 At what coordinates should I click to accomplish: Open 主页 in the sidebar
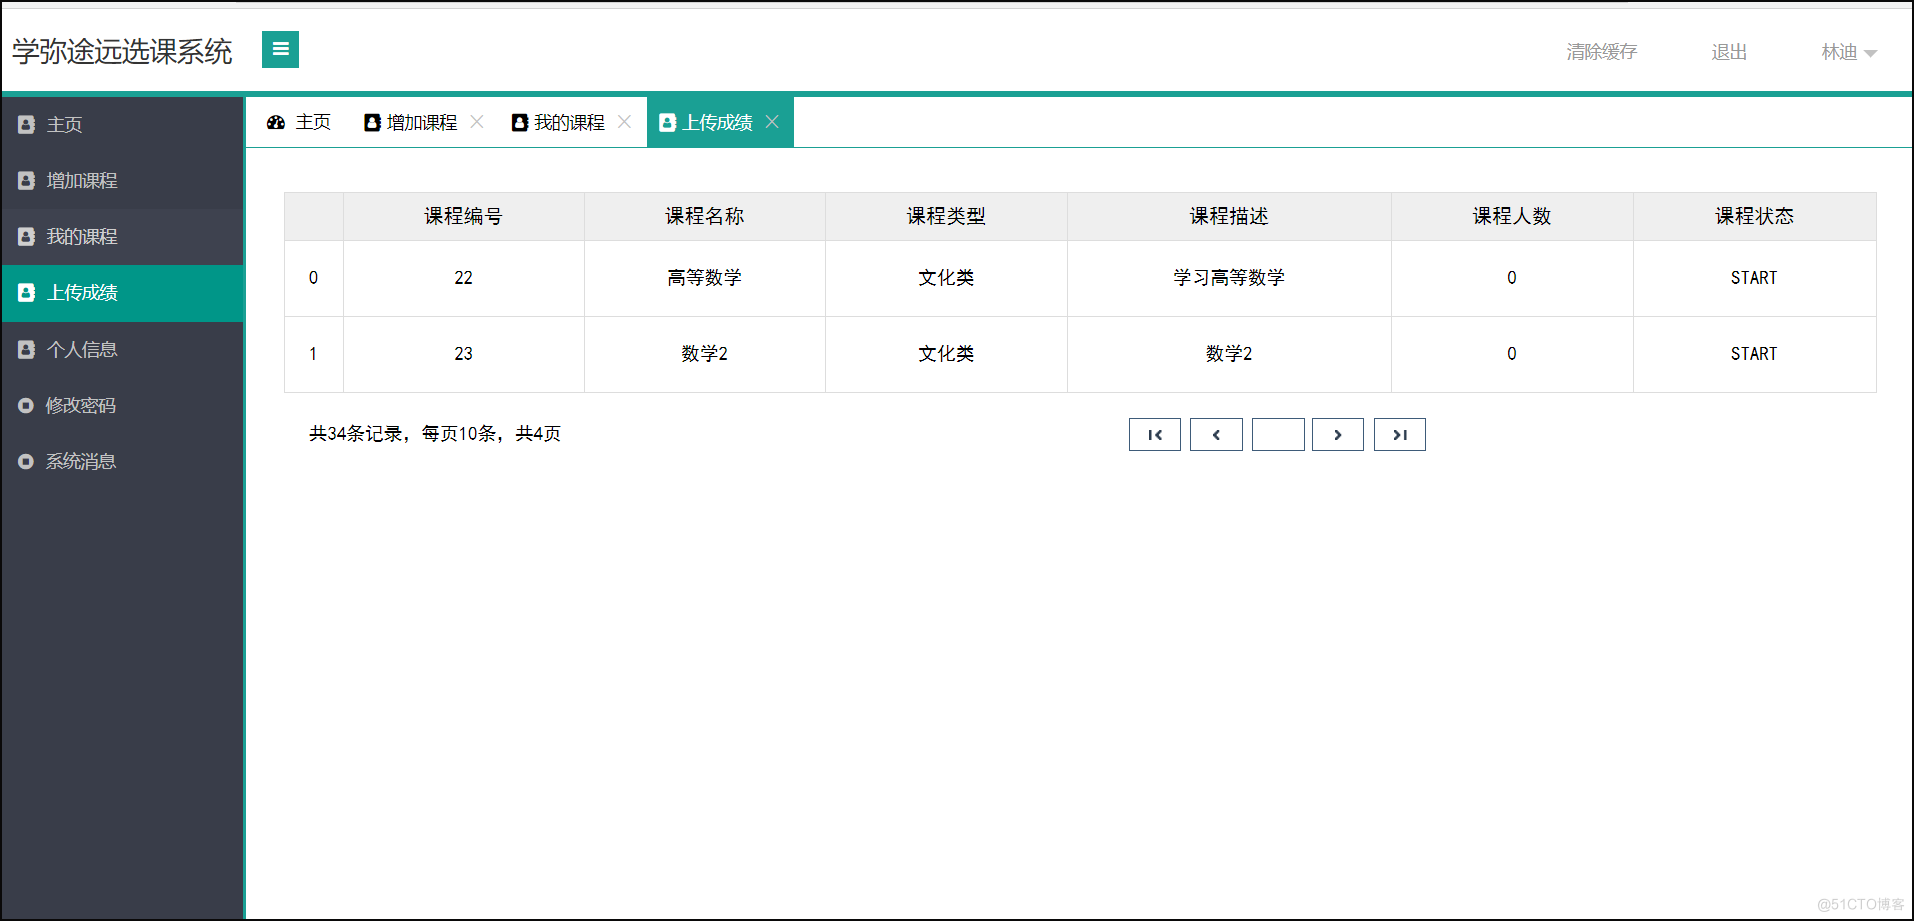click(123, 125)
